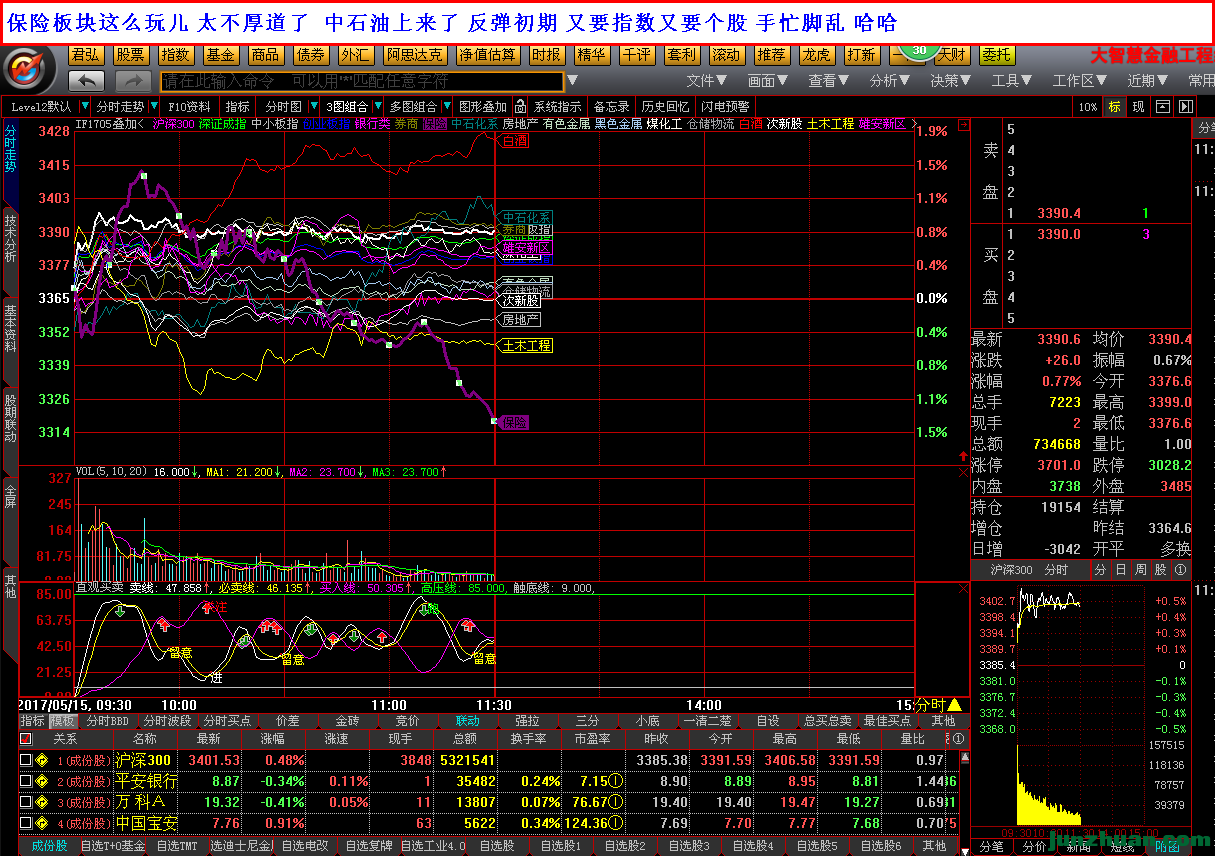The width and height of the screenshot is (1215, 856).
Task: Click the circled info icon in 万科A row
Action: [x=617, y=802]
